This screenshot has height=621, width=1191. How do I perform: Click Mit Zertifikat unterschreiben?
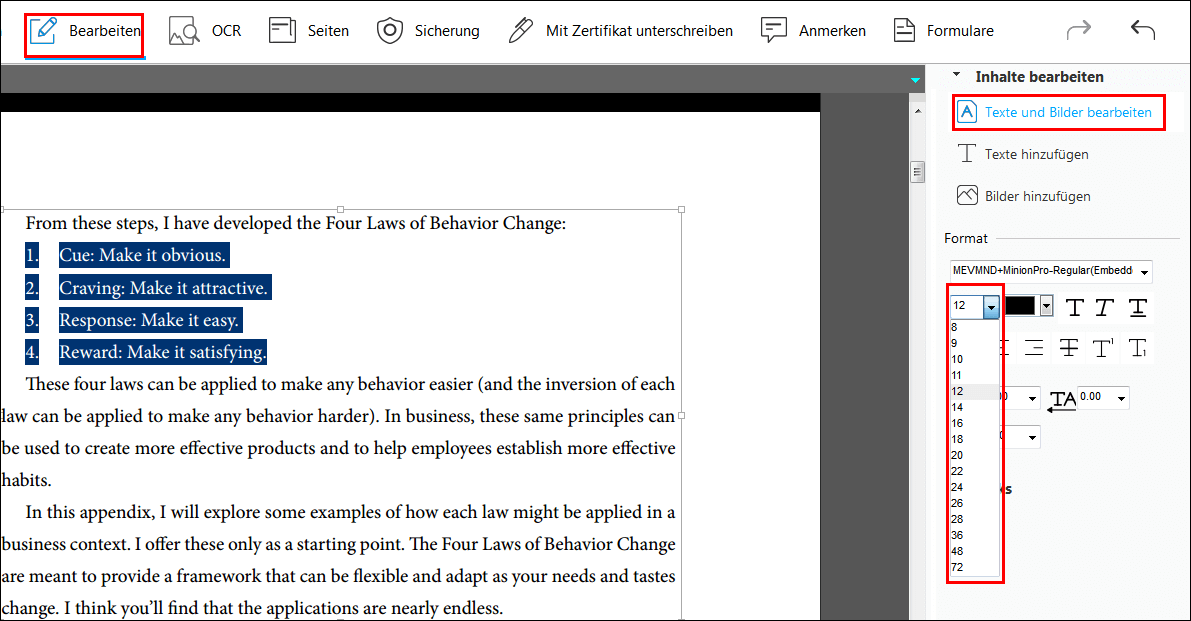621,31
